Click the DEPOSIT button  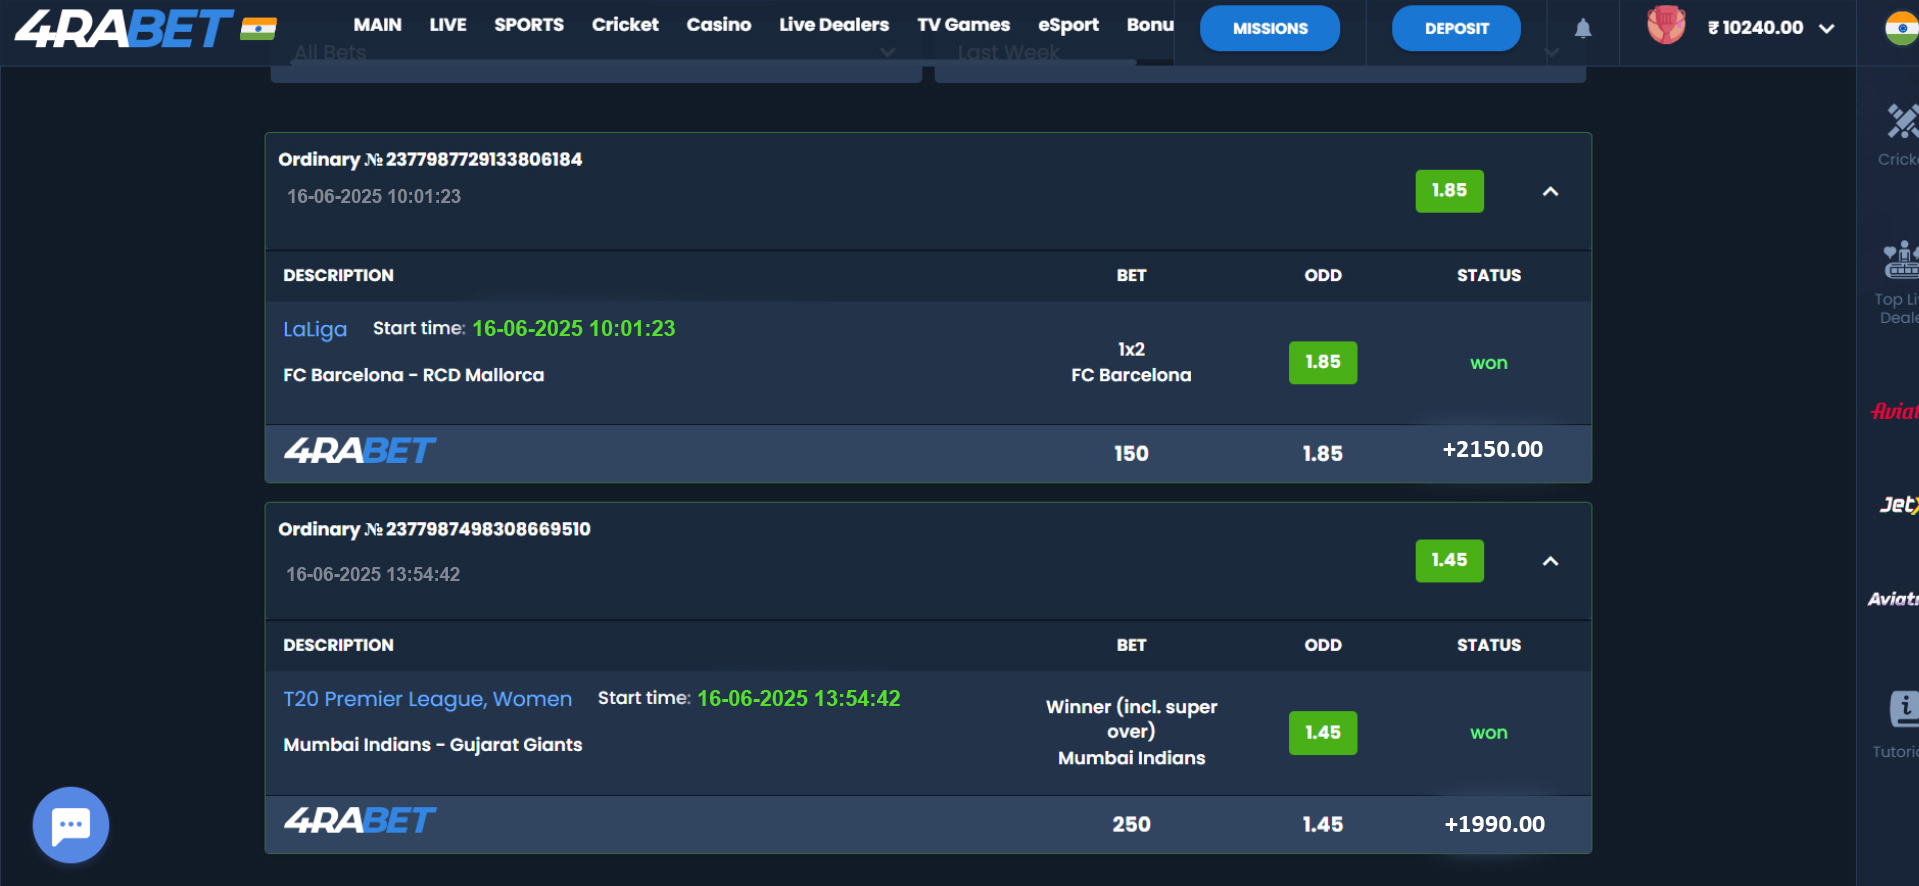pyautogui.click(x=1456, y=28)
